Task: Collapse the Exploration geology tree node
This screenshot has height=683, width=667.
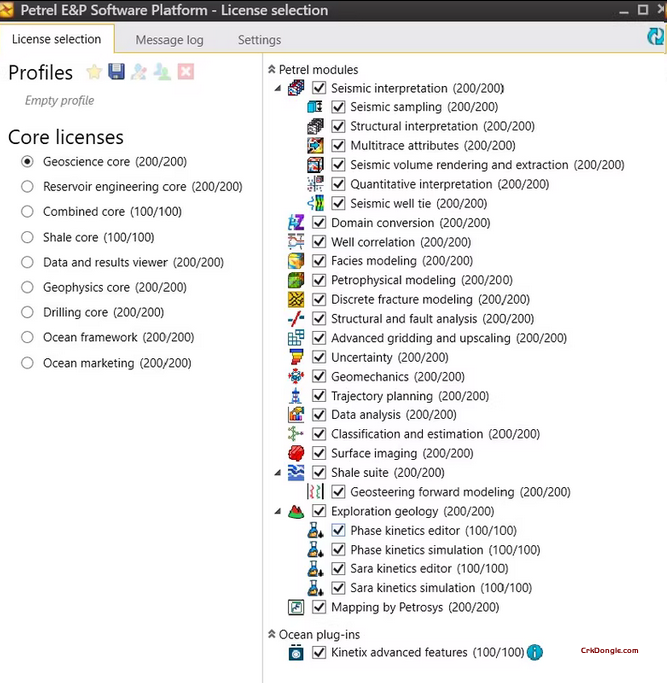Action: [278, 511]
